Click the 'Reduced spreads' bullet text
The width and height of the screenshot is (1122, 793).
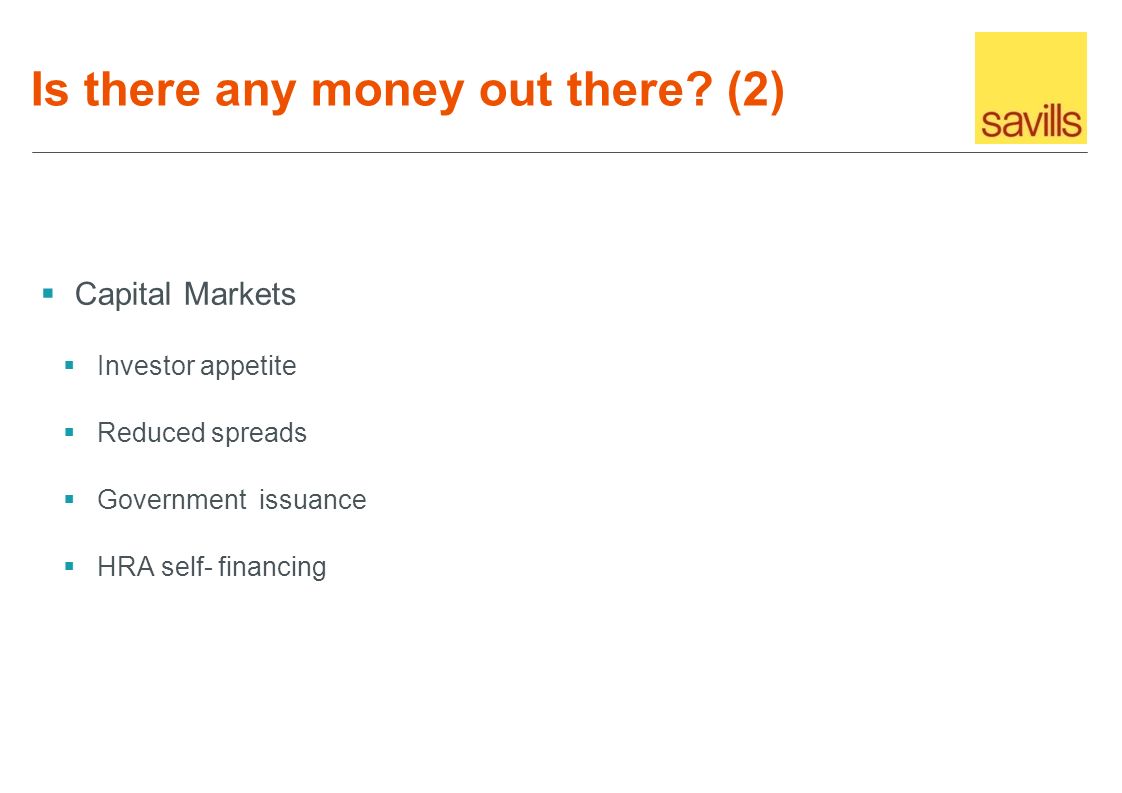point(202,432)
